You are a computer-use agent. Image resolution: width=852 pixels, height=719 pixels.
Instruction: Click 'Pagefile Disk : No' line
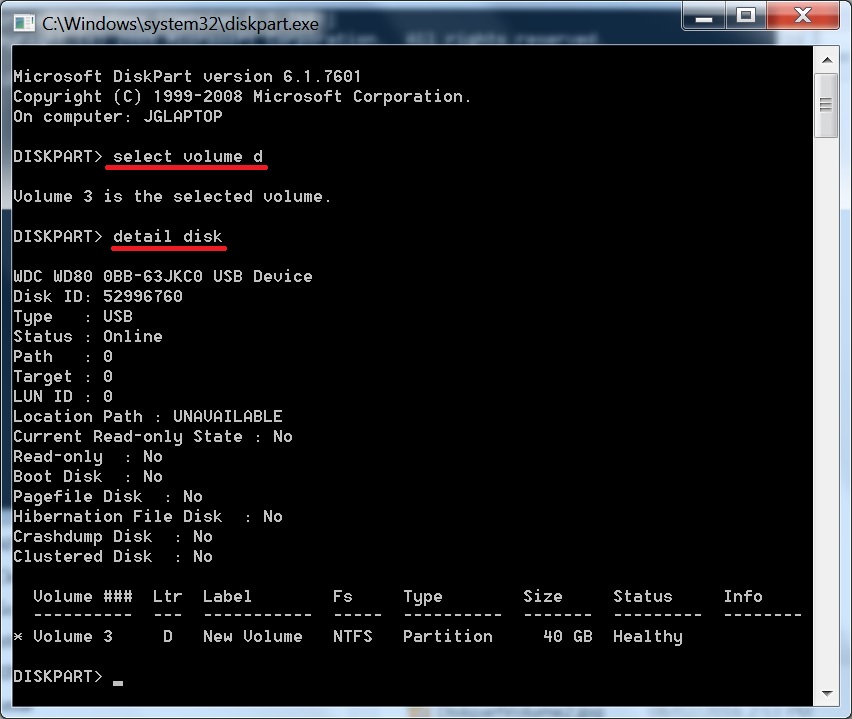coord(108,497)
